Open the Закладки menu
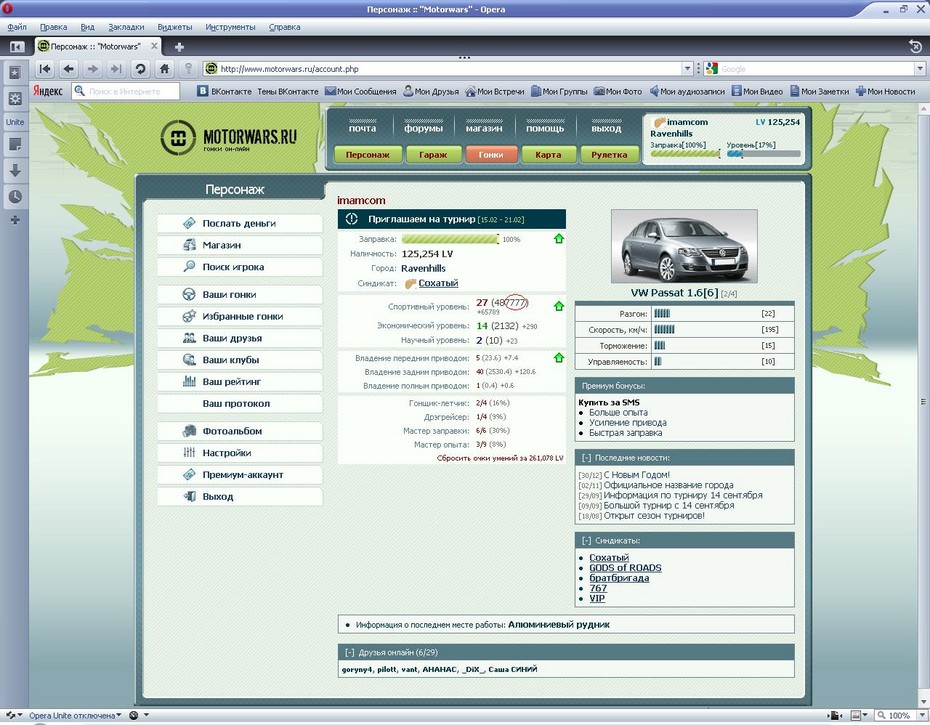This screenshot has height=725, width=930. tap(126, 27)
